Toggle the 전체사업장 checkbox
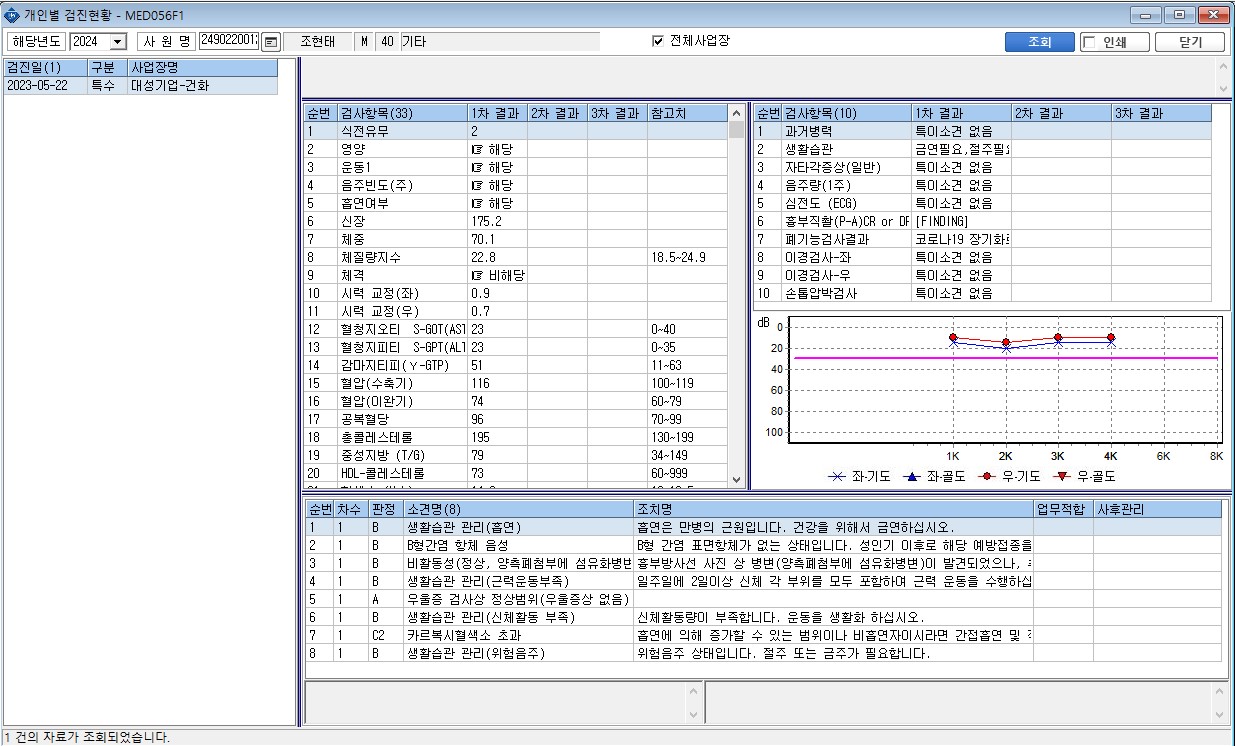The image size is (1235, 746). coord(658,41)
